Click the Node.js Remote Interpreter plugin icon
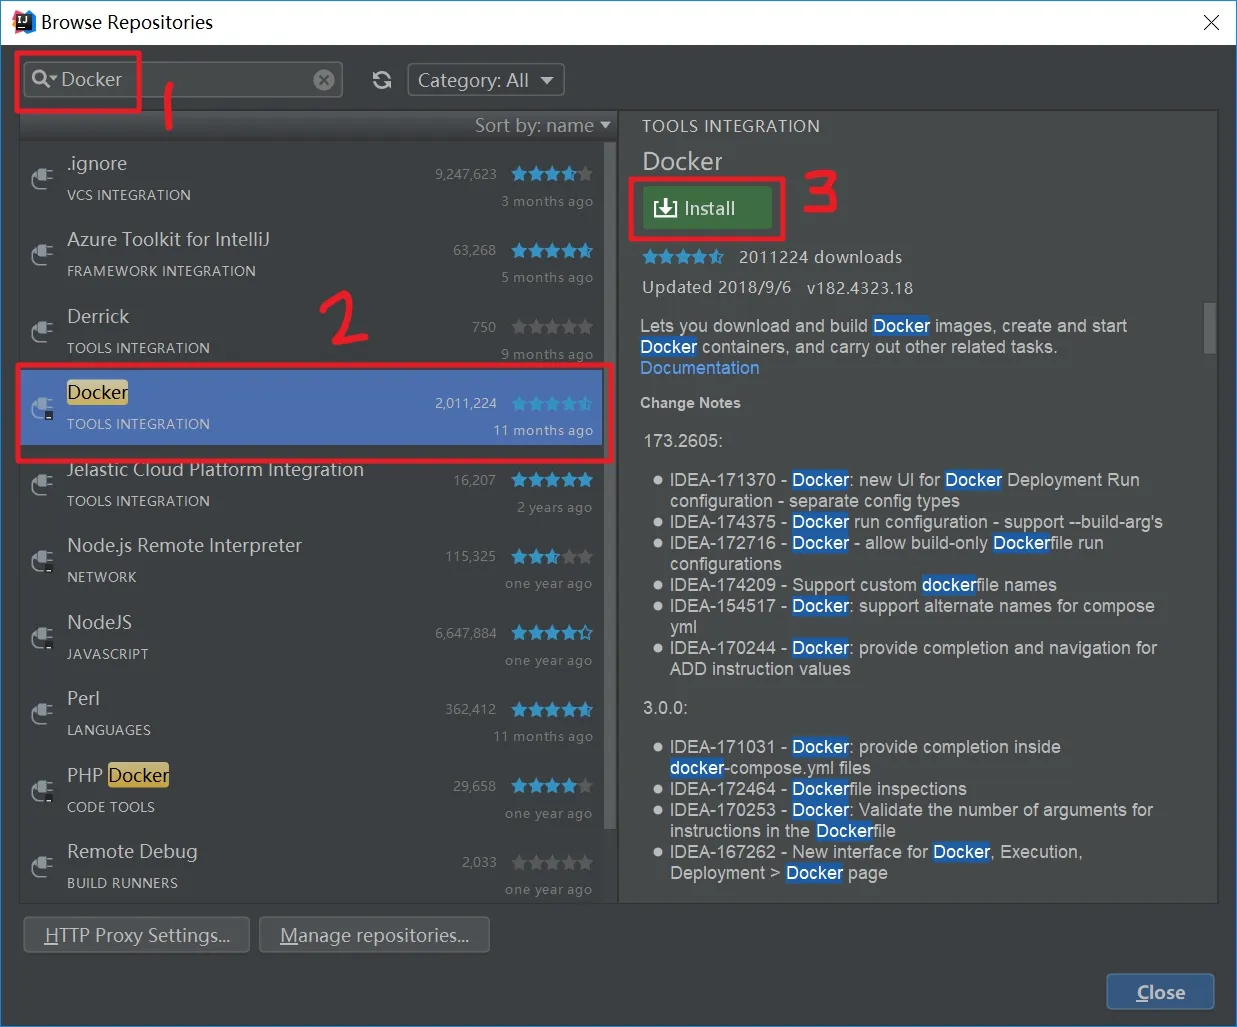1237x1027 pixels. tap(42, 560)
